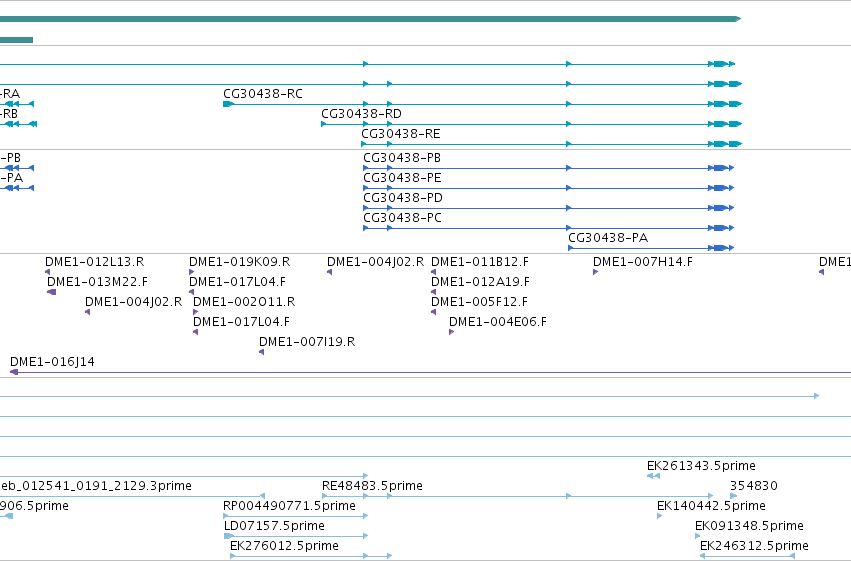
Task: Click the purple arrow under left DME1-004J02.R
Action: (87, 312)
